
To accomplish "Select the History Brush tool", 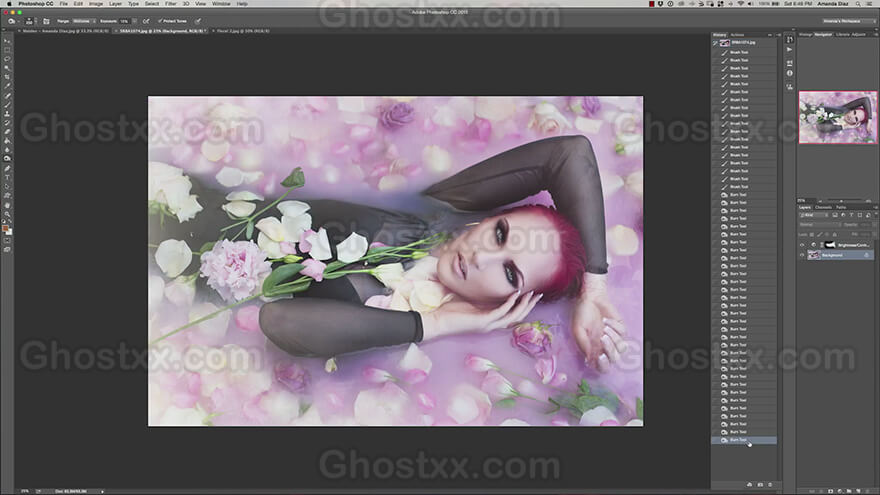I will [7, 123].
